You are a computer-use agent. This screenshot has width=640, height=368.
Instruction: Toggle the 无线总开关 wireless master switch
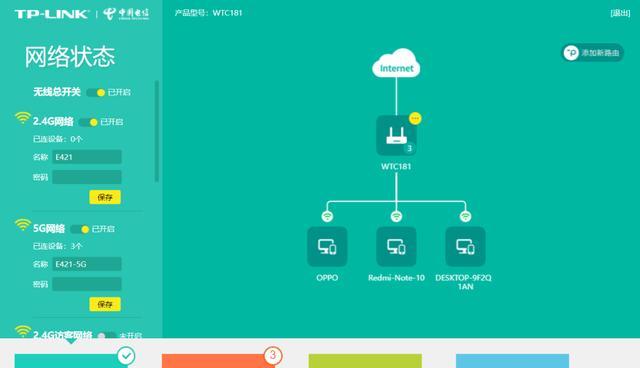tap(96, 93)
